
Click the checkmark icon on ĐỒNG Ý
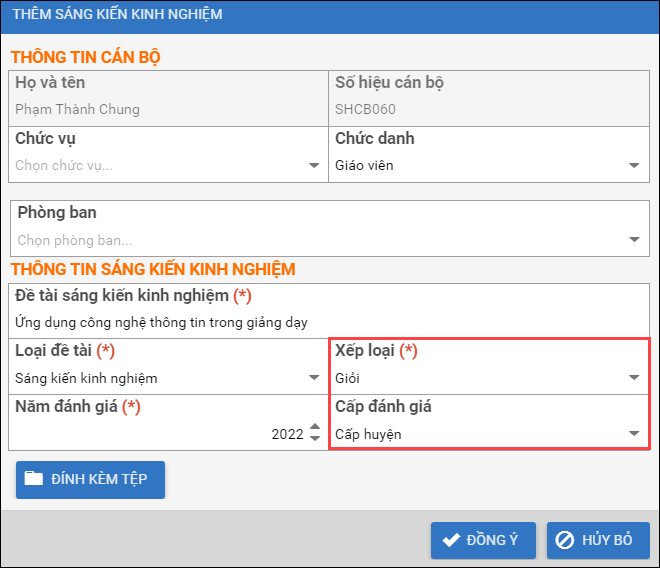pos(450,540)
